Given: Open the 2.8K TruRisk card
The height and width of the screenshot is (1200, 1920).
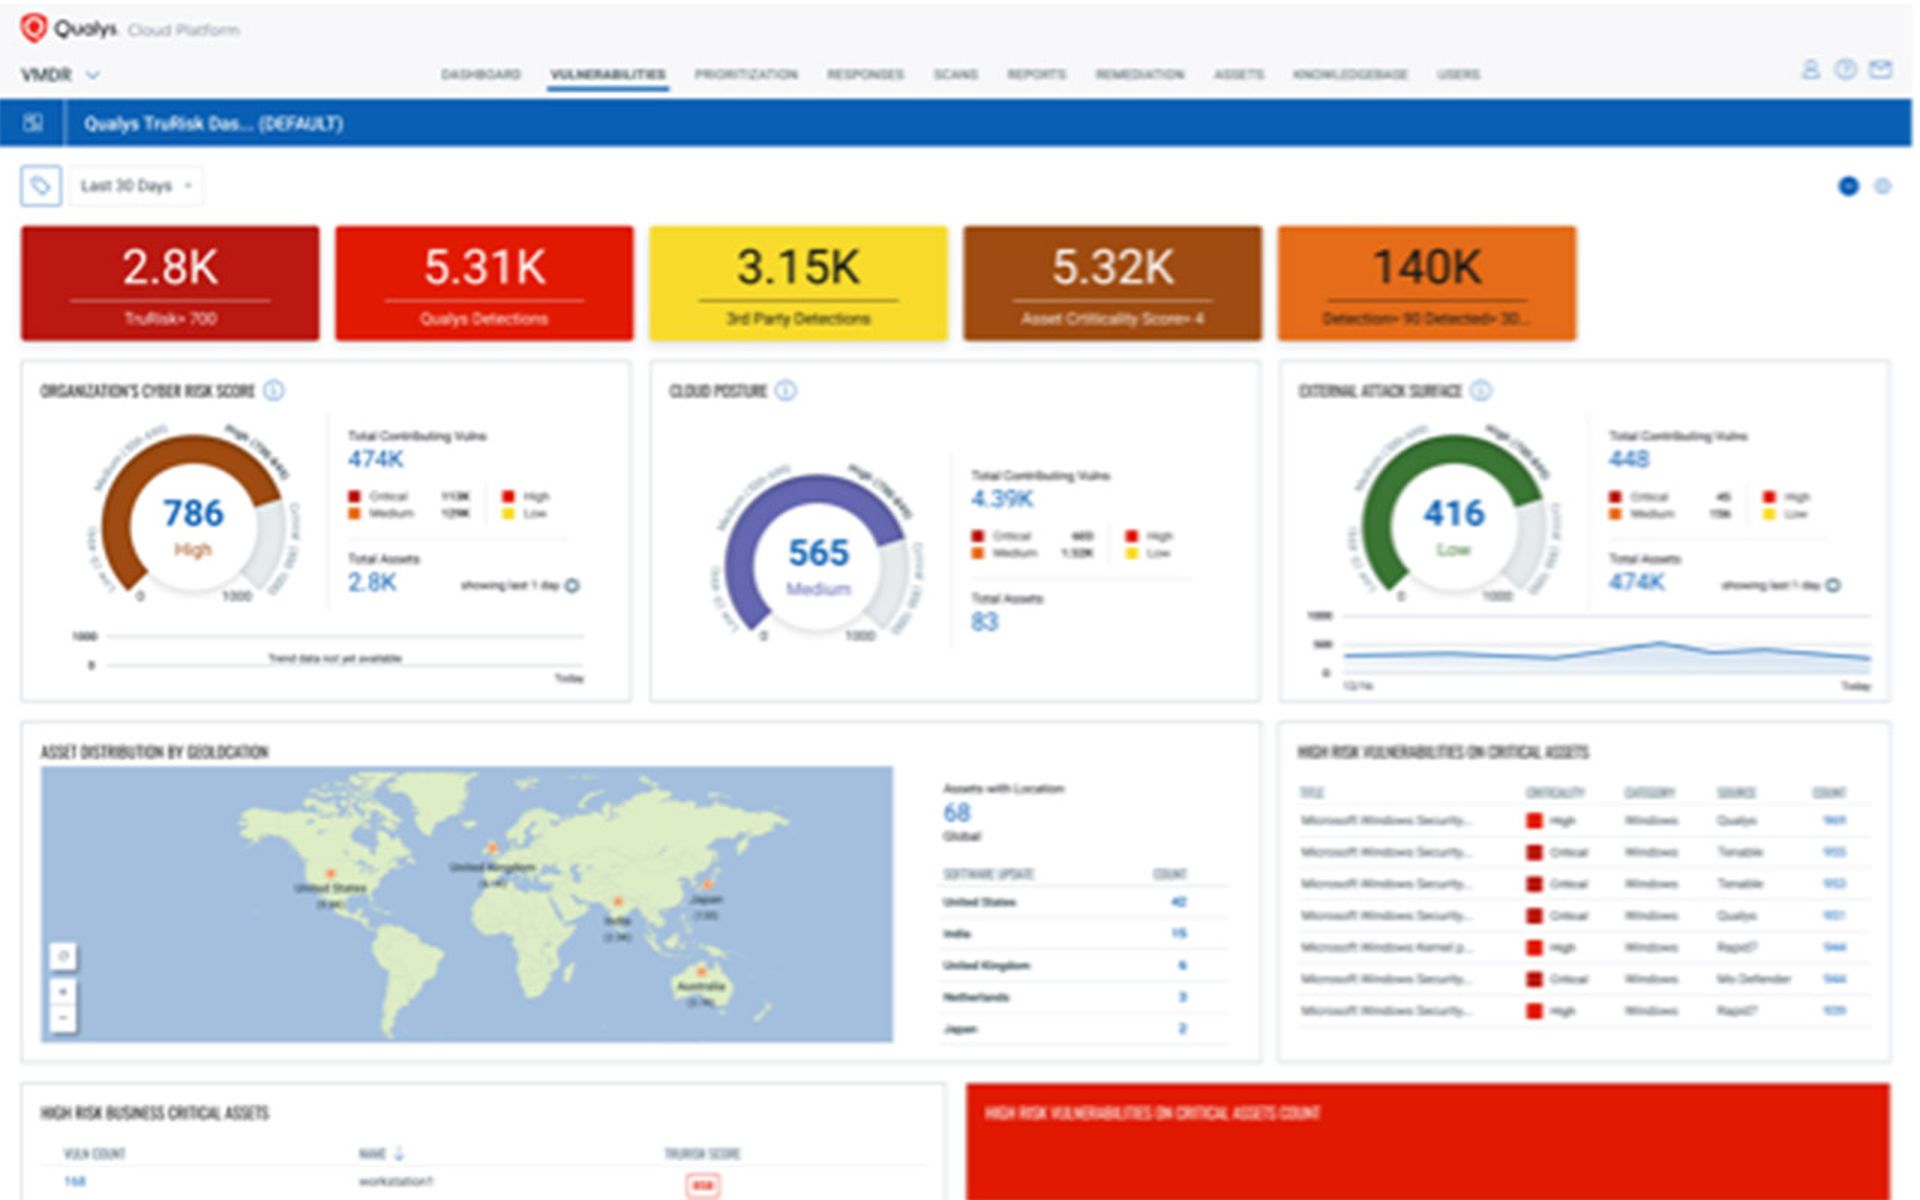Looking at the screenshot, I should click(x=170, y=283).
